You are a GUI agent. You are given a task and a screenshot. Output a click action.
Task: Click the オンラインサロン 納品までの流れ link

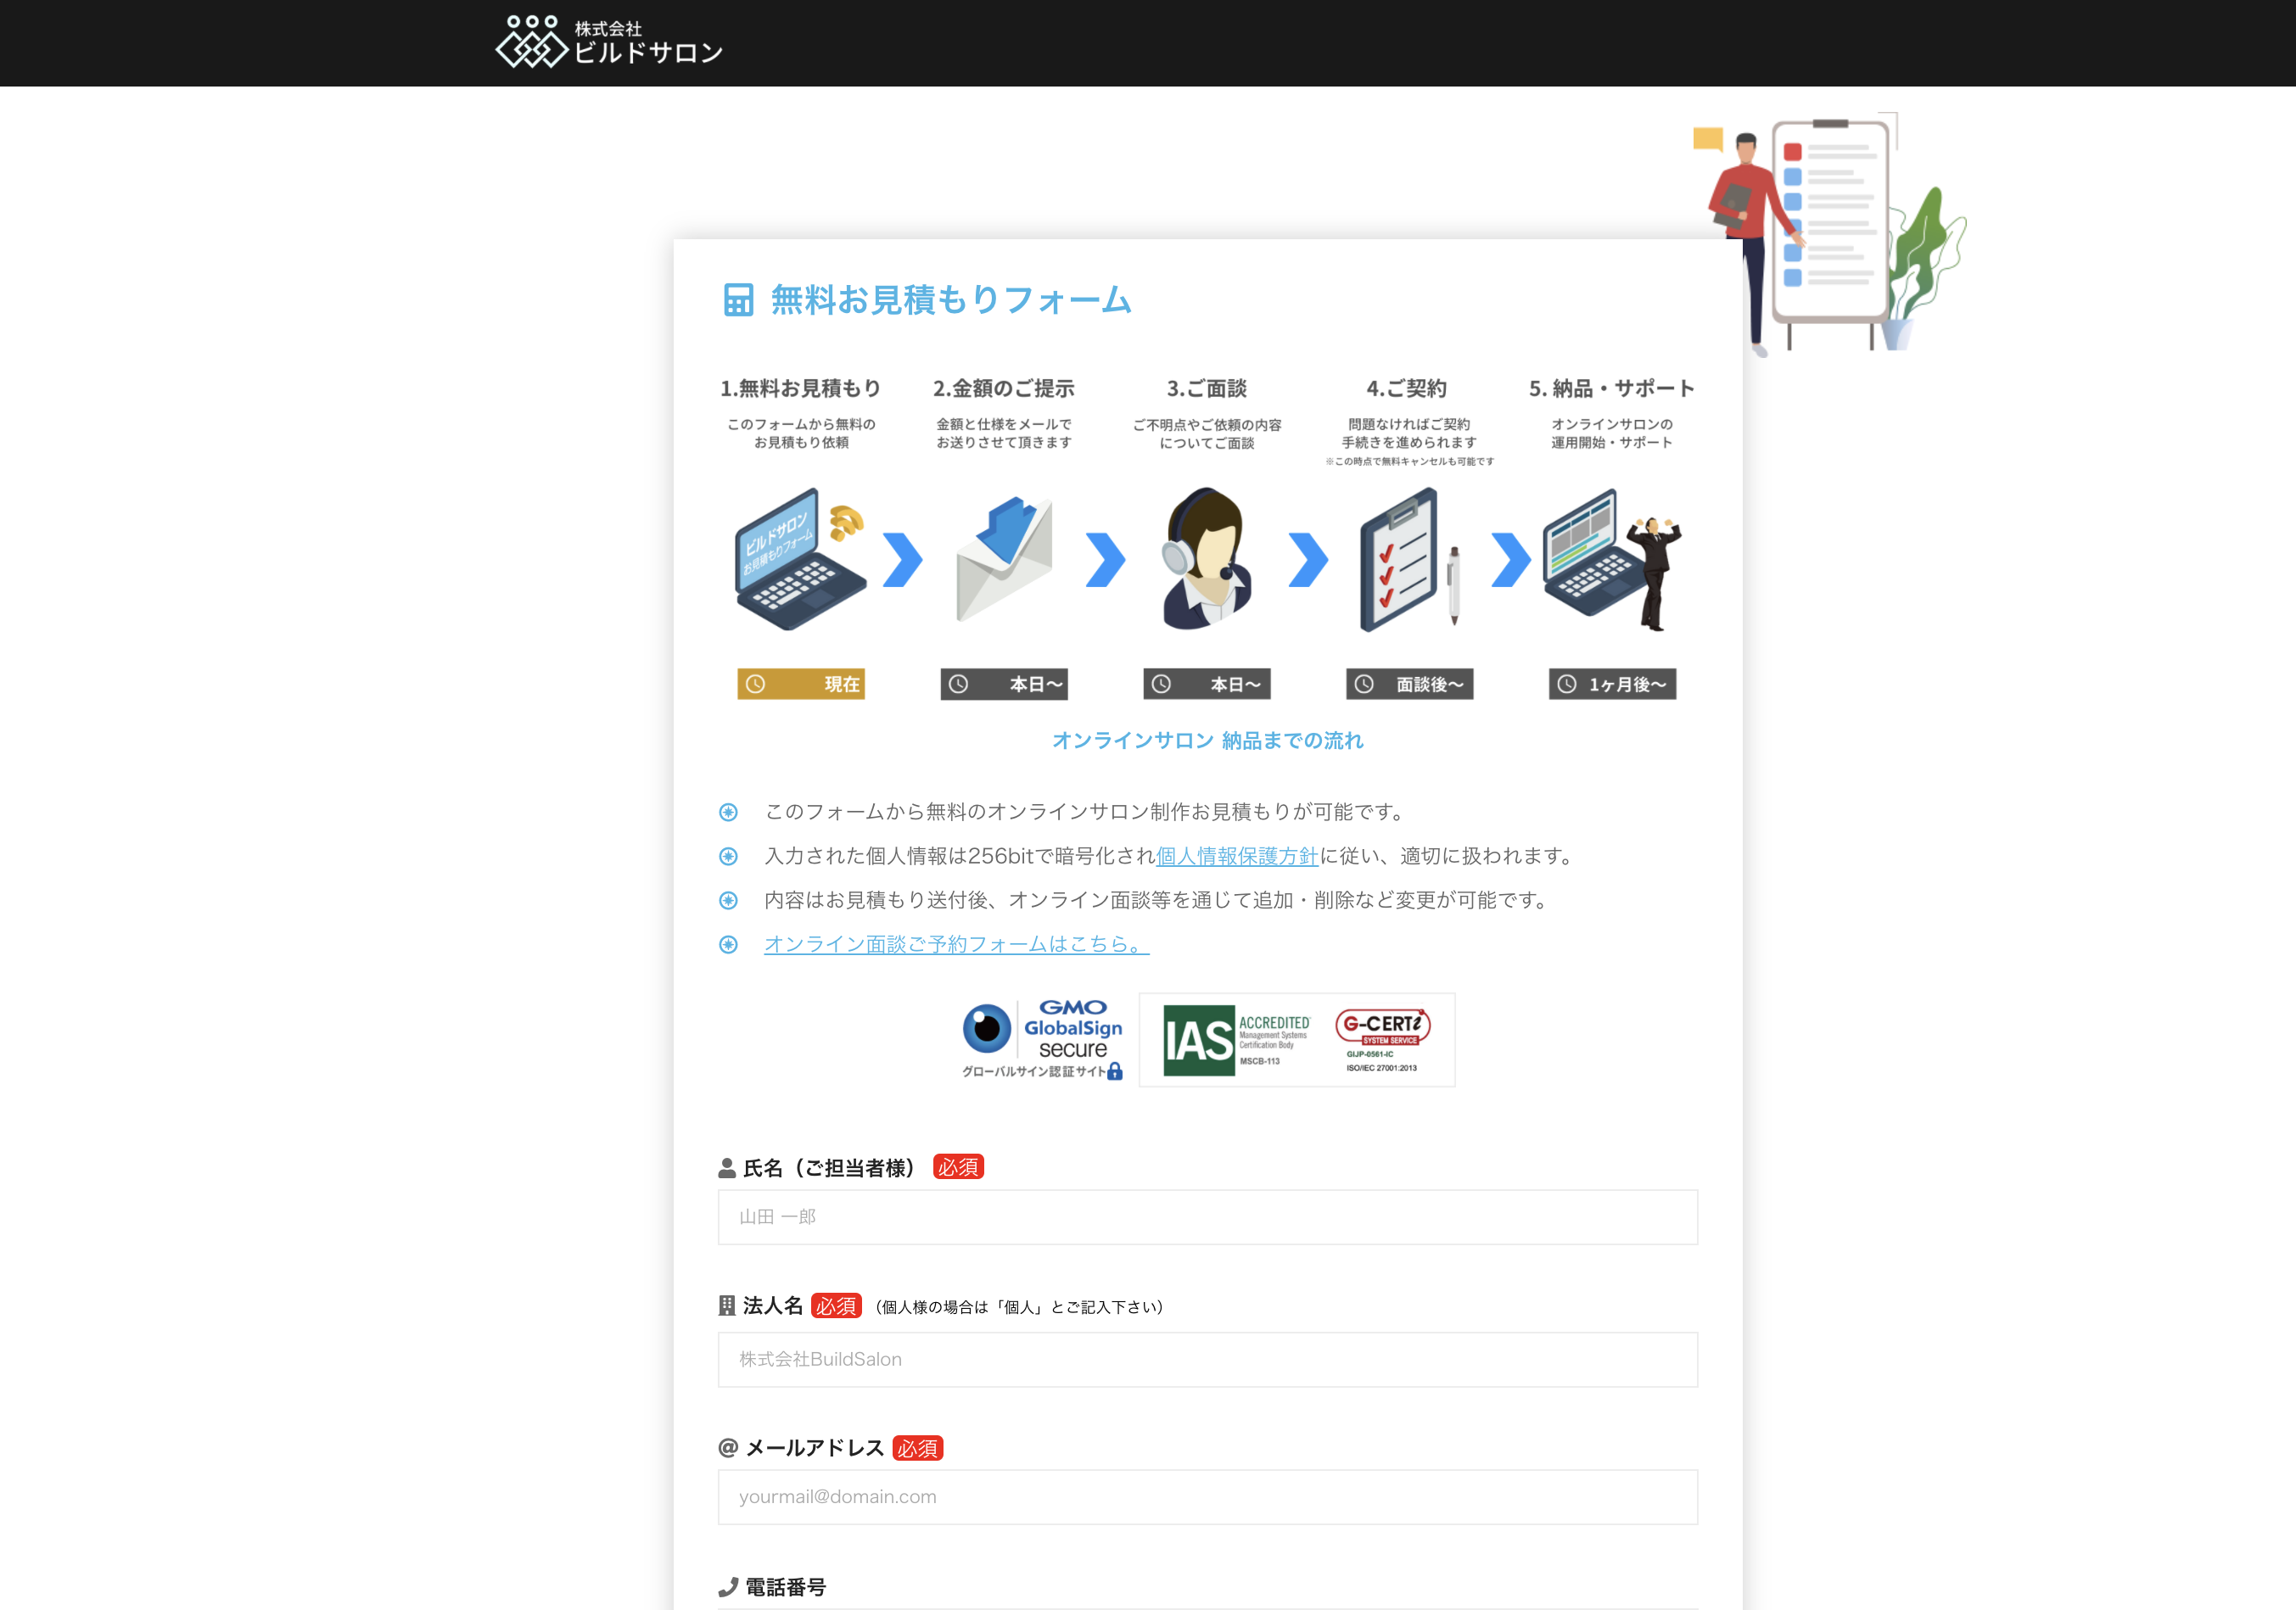point(1208,740)
